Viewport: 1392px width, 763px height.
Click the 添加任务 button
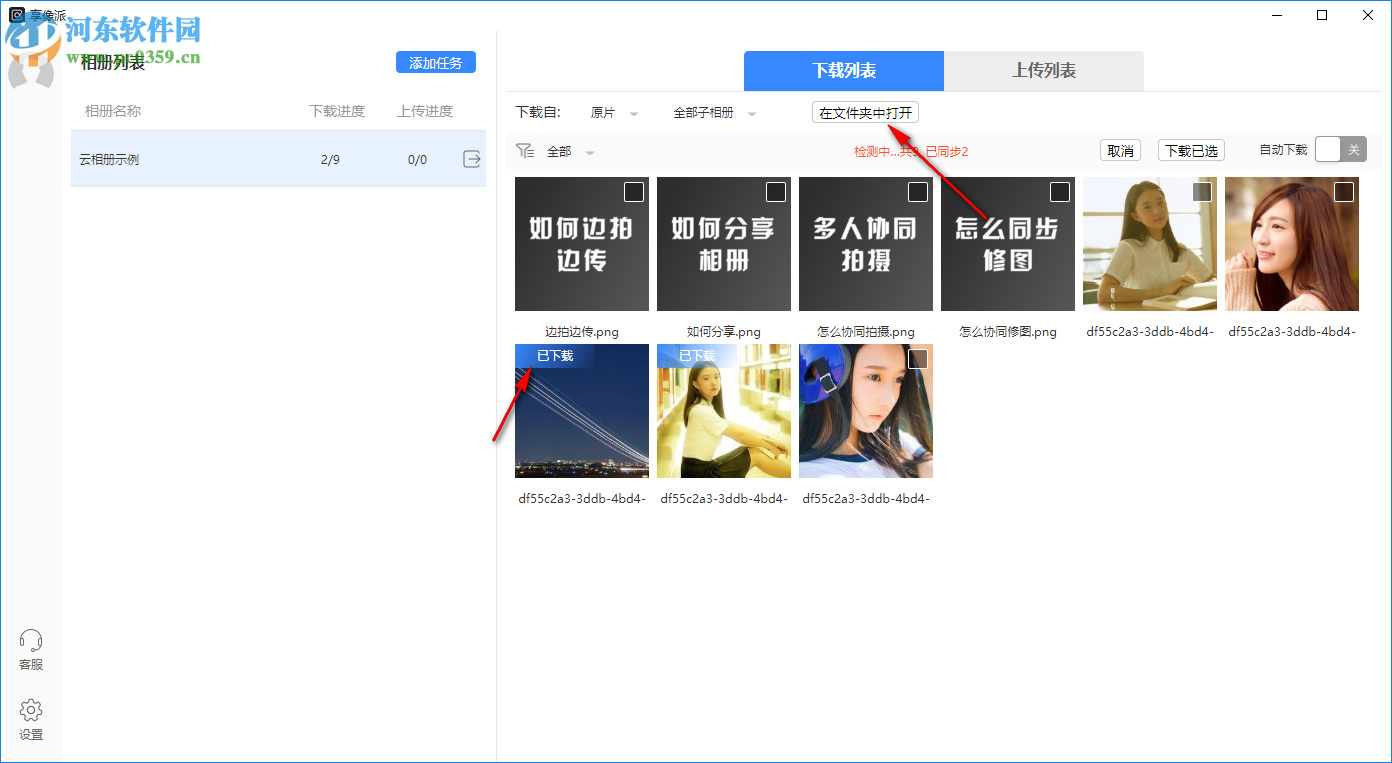435,62
